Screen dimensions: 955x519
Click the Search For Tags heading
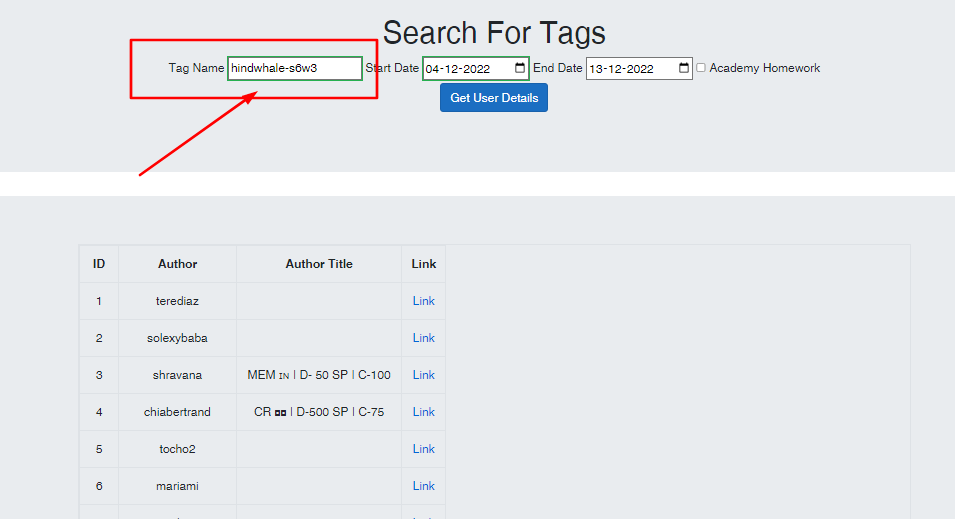tap(494, 33)
